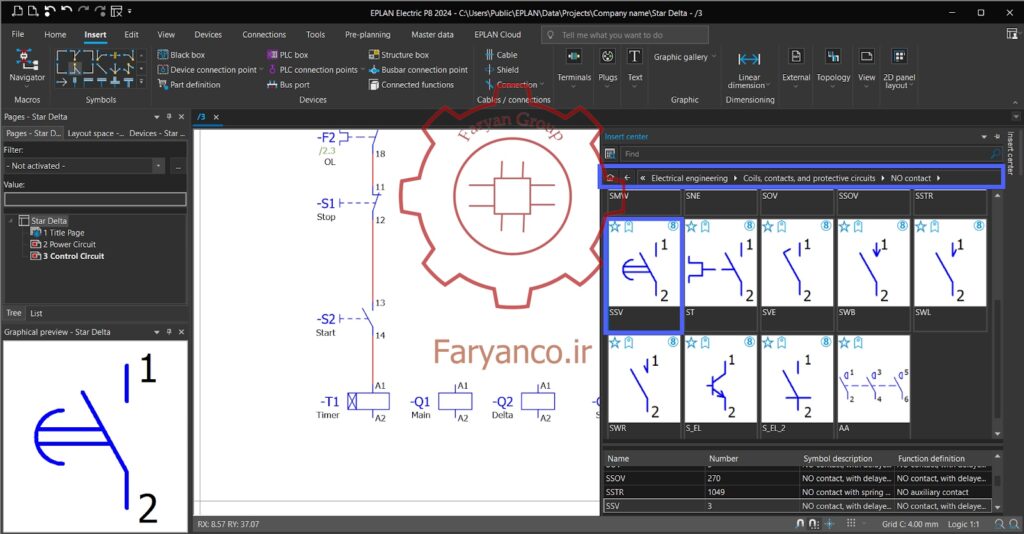Toggle favorite star on SVE symbol
Screen dimensions: 1024x534
pyautogui.click(x=768, y=227)
